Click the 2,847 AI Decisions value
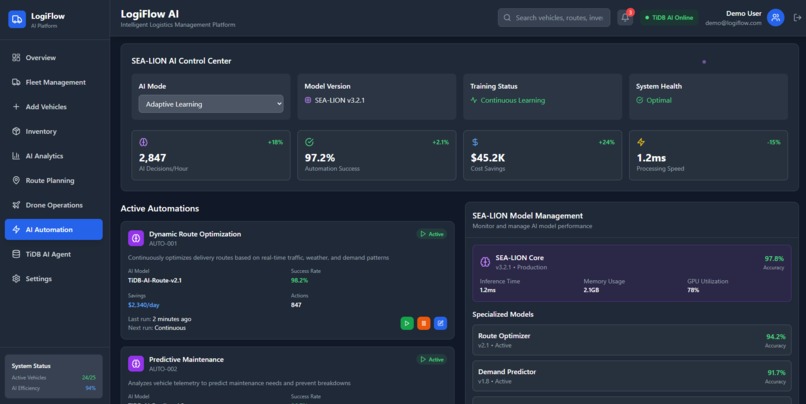This screenshot has height=404, width=806. [x=152, y=158]
